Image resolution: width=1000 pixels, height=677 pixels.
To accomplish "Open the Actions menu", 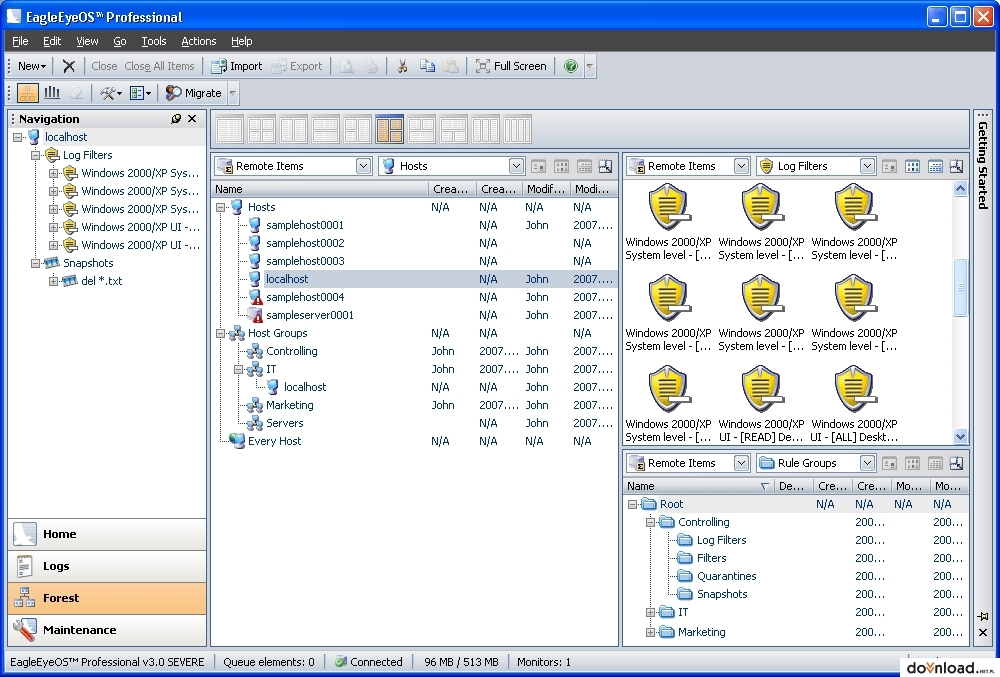I will coord(199,41).
